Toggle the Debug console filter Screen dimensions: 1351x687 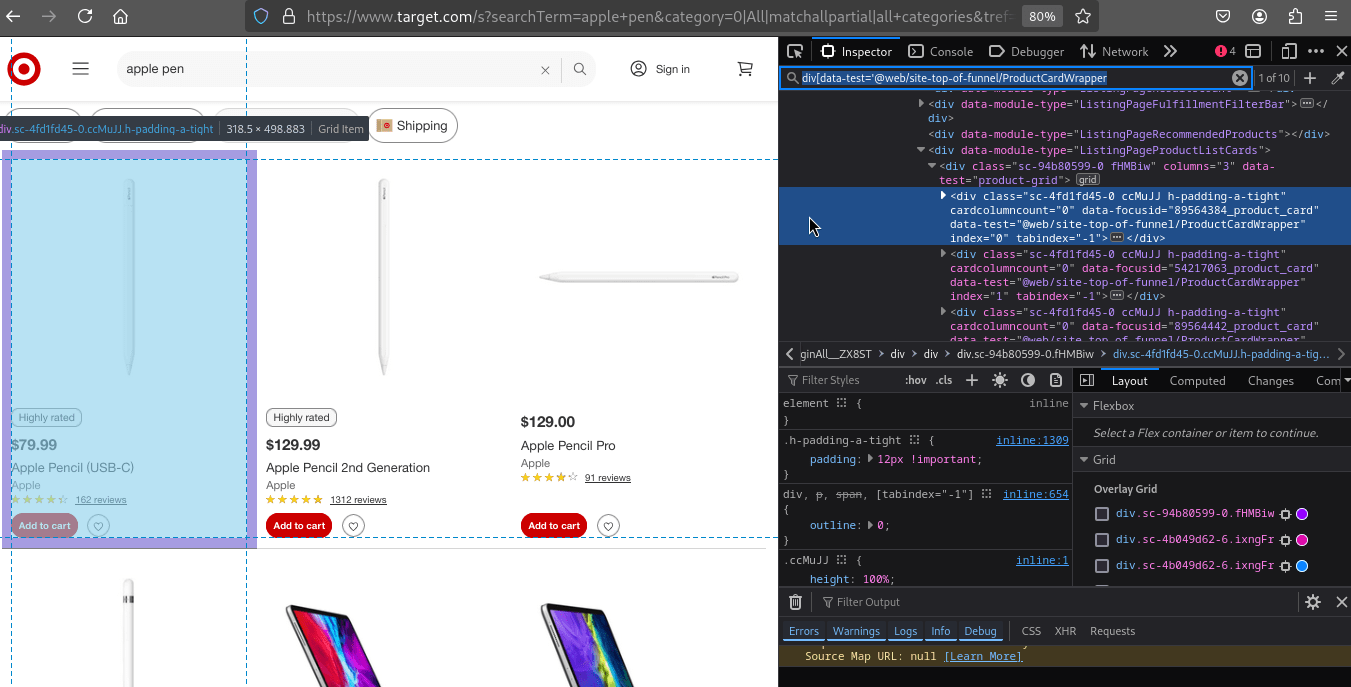[x=980, y=631]
